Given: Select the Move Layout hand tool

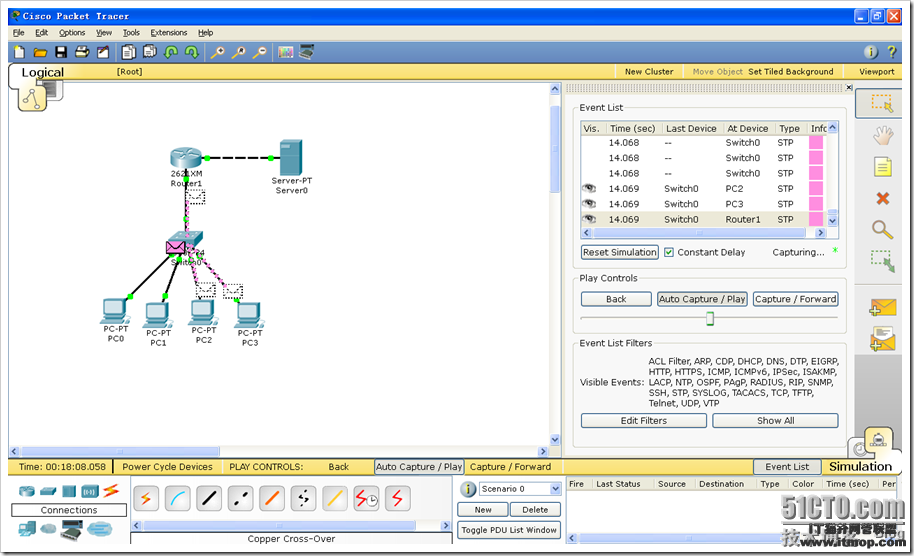Looking at the screenshot, I should point(883,136).
